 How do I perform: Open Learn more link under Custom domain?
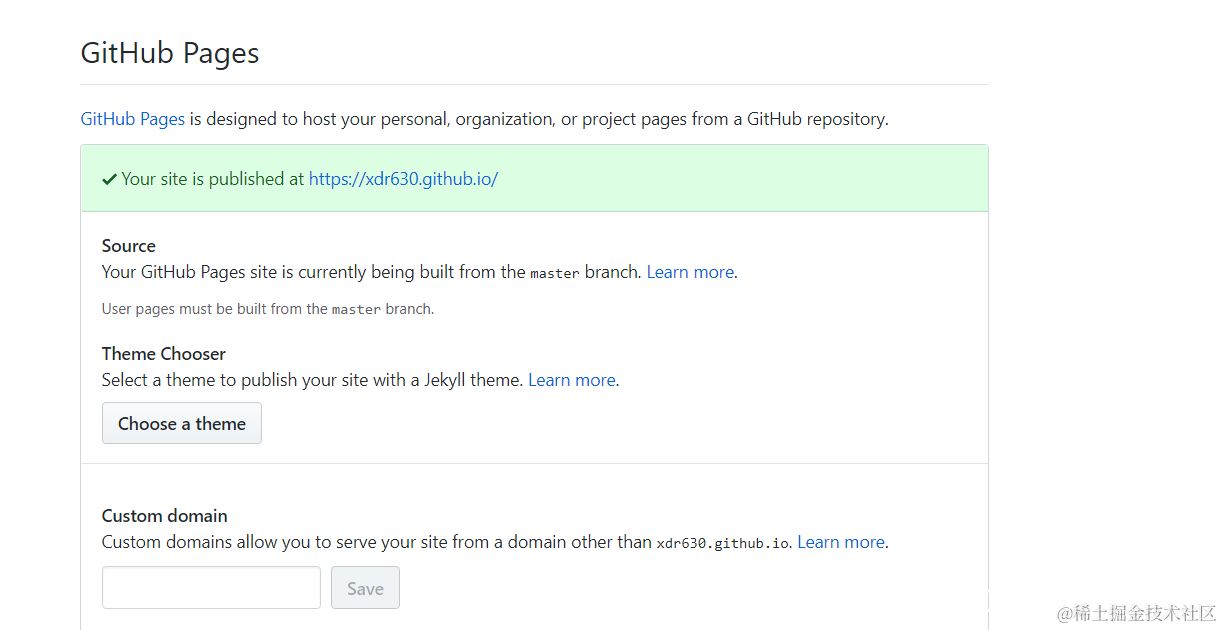point(841,542)
